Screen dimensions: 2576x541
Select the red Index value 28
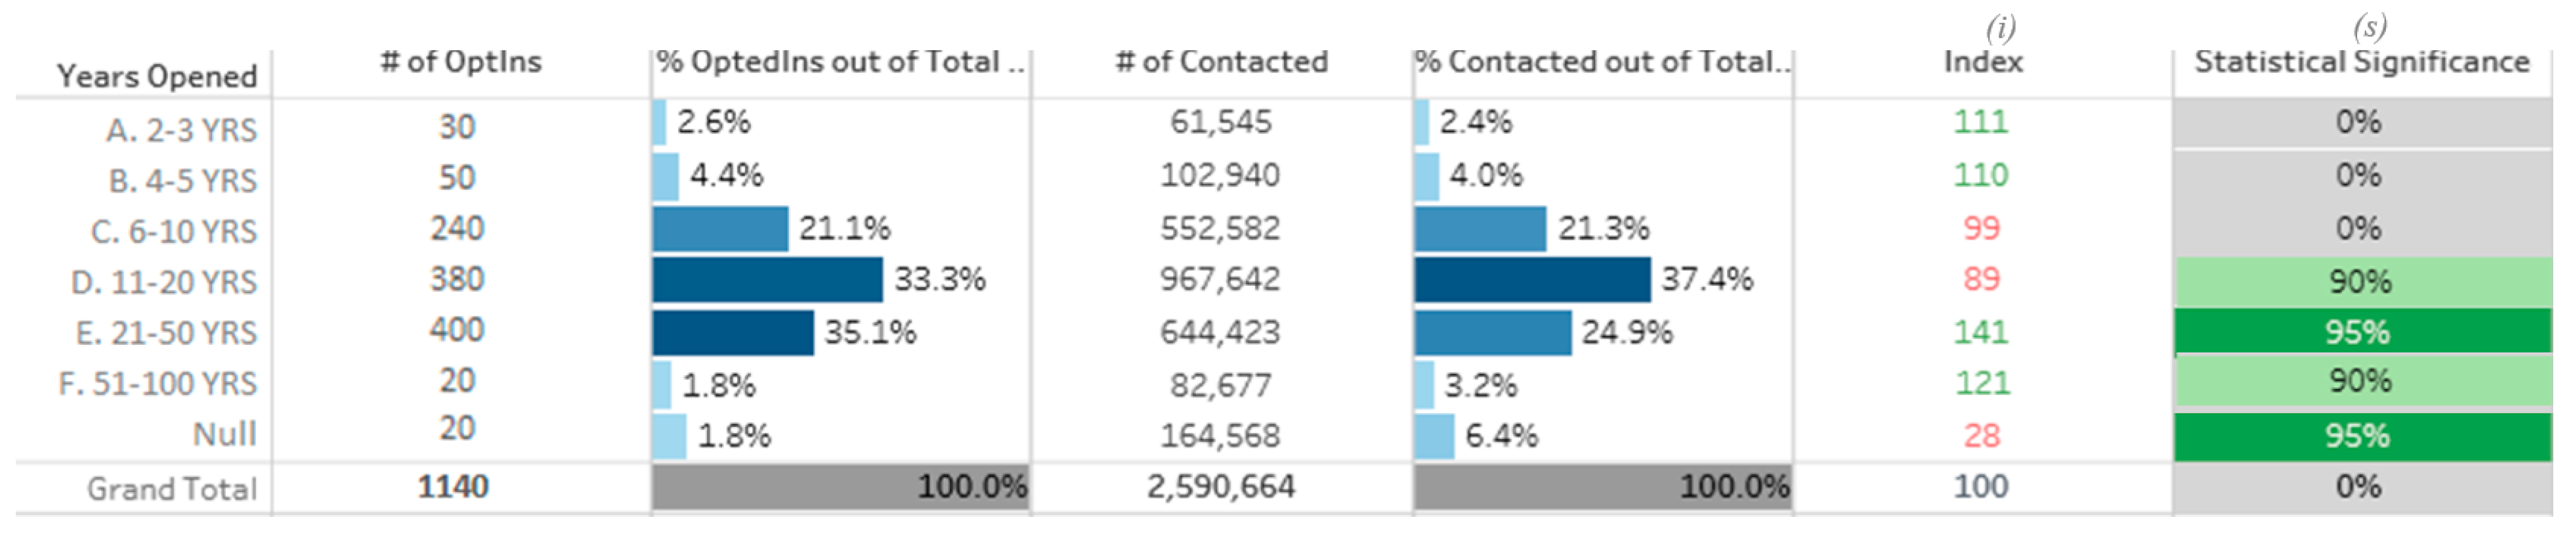1982,436
